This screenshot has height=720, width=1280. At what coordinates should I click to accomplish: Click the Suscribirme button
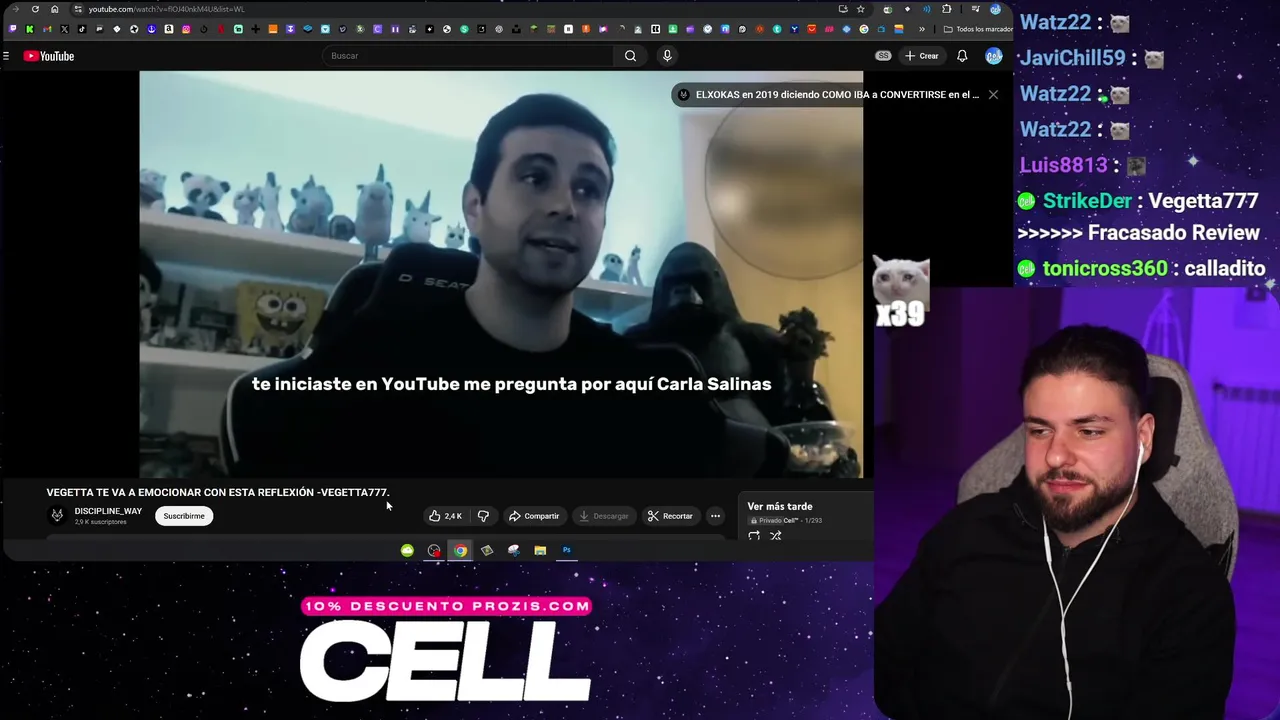(x=184, y=516)
